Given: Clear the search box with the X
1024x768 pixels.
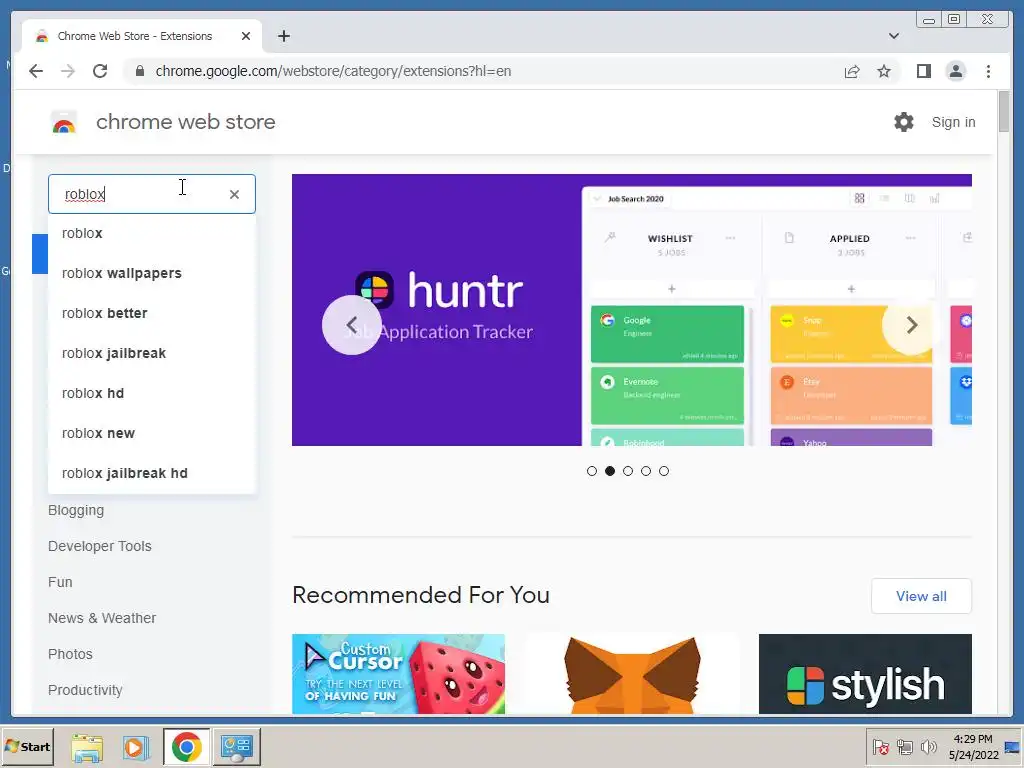Looking at the screenshot, I should click(234, 194).
